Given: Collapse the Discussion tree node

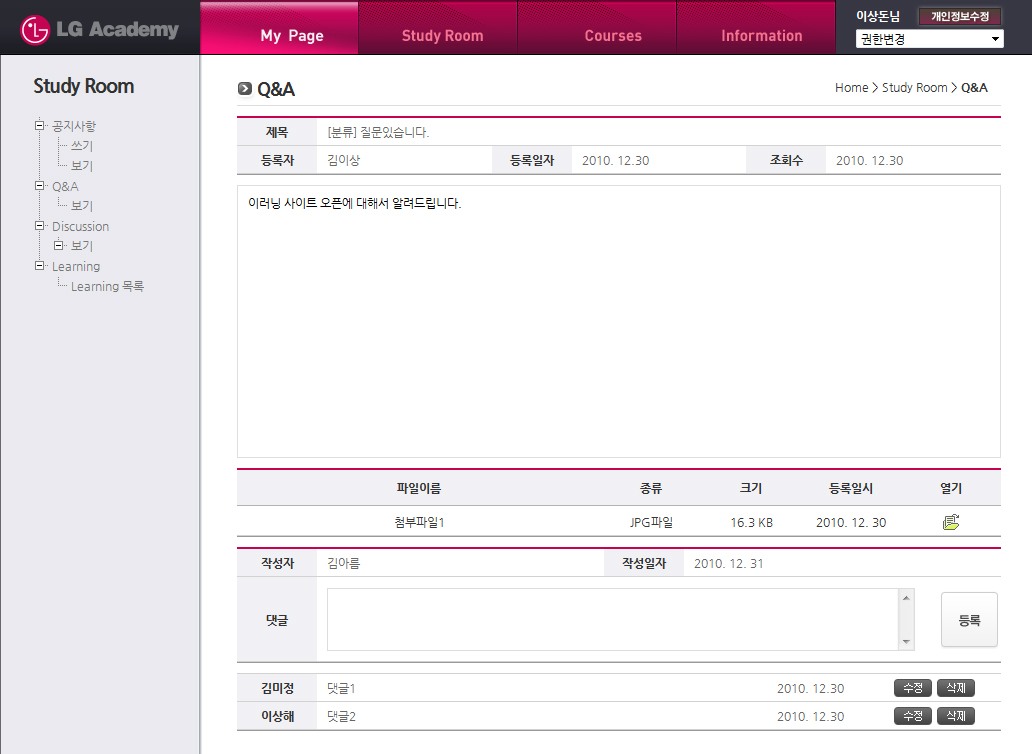Looking at the screenshot, I should point(40,226).
